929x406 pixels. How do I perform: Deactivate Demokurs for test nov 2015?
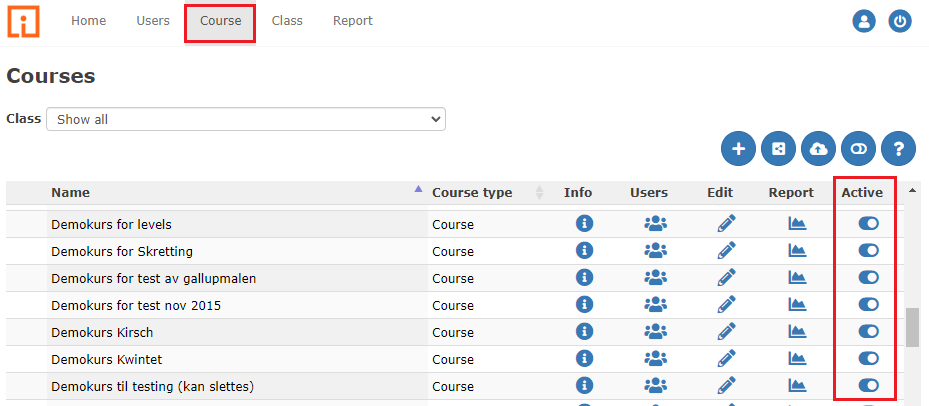868,305
